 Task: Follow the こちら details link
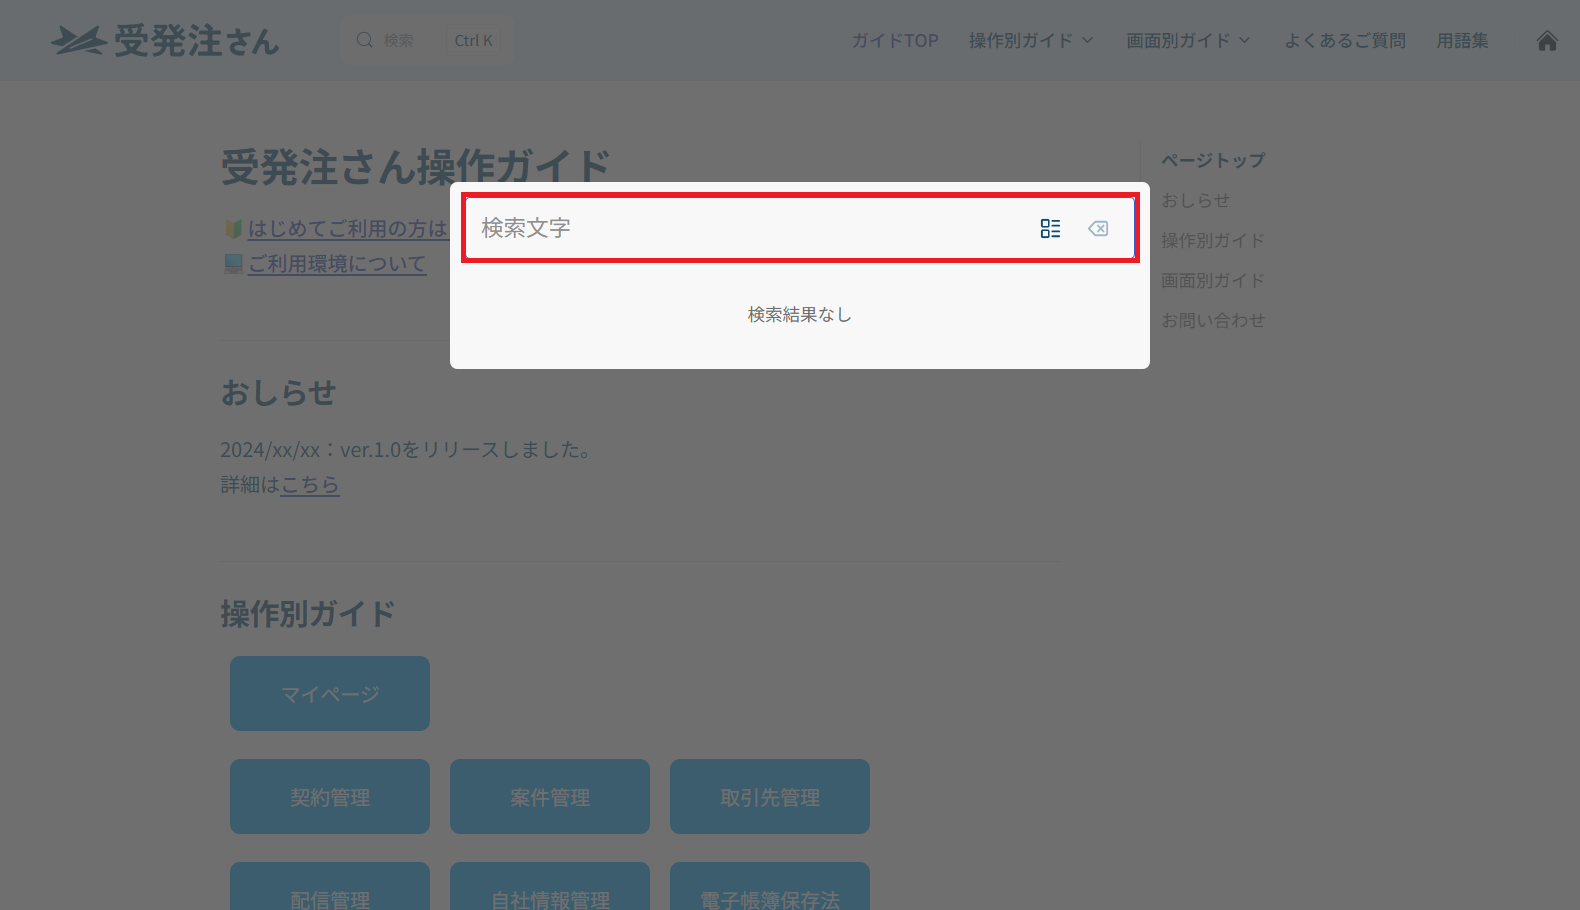[x=310, y=485]
